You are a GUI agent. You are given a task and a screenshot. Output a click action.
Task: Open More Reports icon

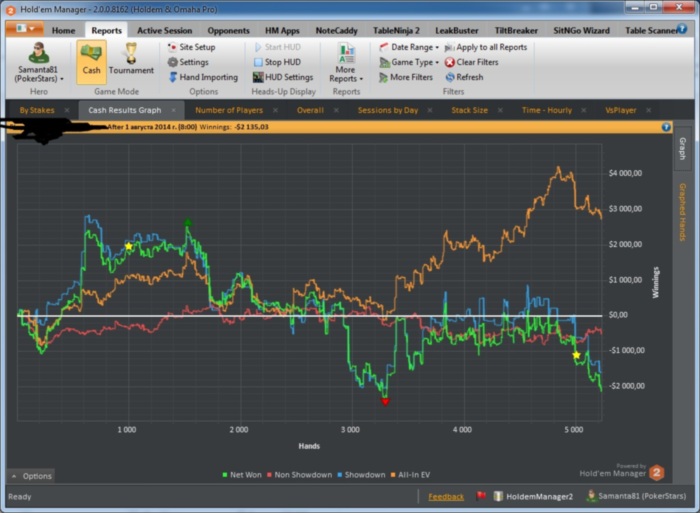[346, 53]
